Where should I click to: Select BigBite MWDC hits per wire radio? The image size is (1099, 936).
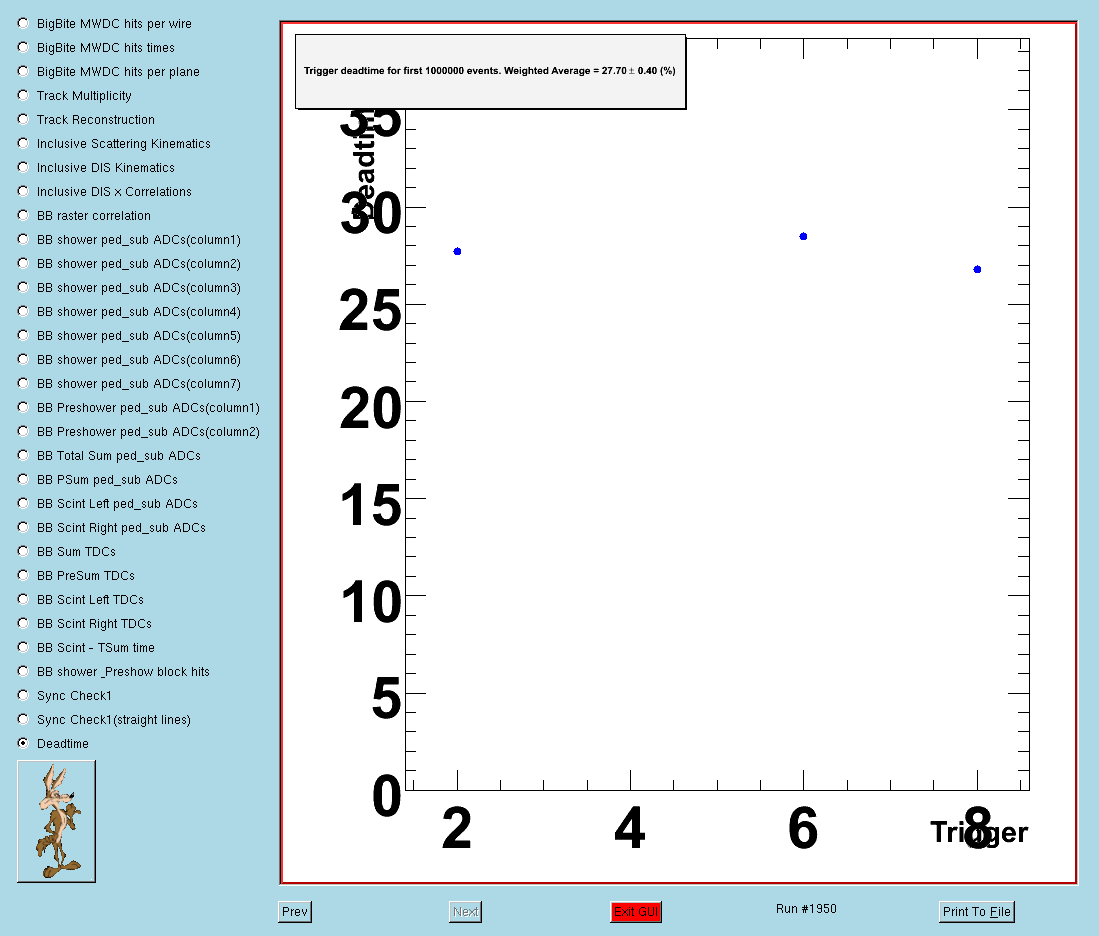click(23, 23)
